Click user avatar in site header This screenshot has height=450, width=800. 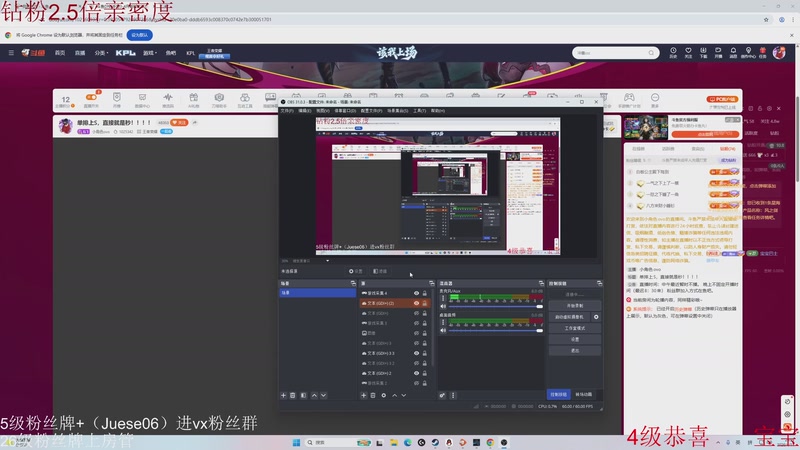(x=779, y=52)
